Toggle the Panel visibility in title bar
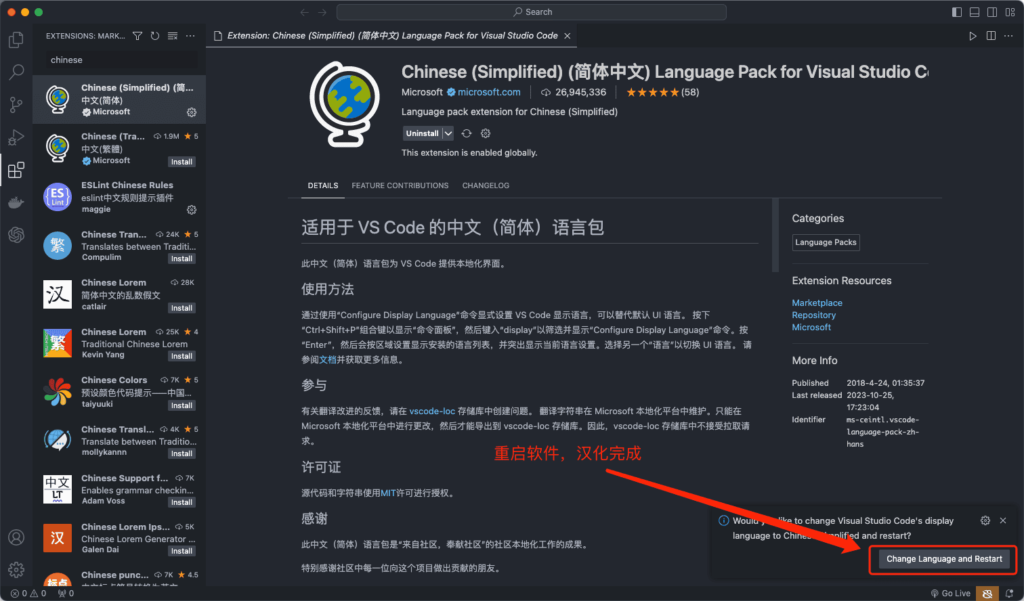Image resolution: width=1024 pixels, height=601 pixels. pyautogui.click(x=974, y=10)
